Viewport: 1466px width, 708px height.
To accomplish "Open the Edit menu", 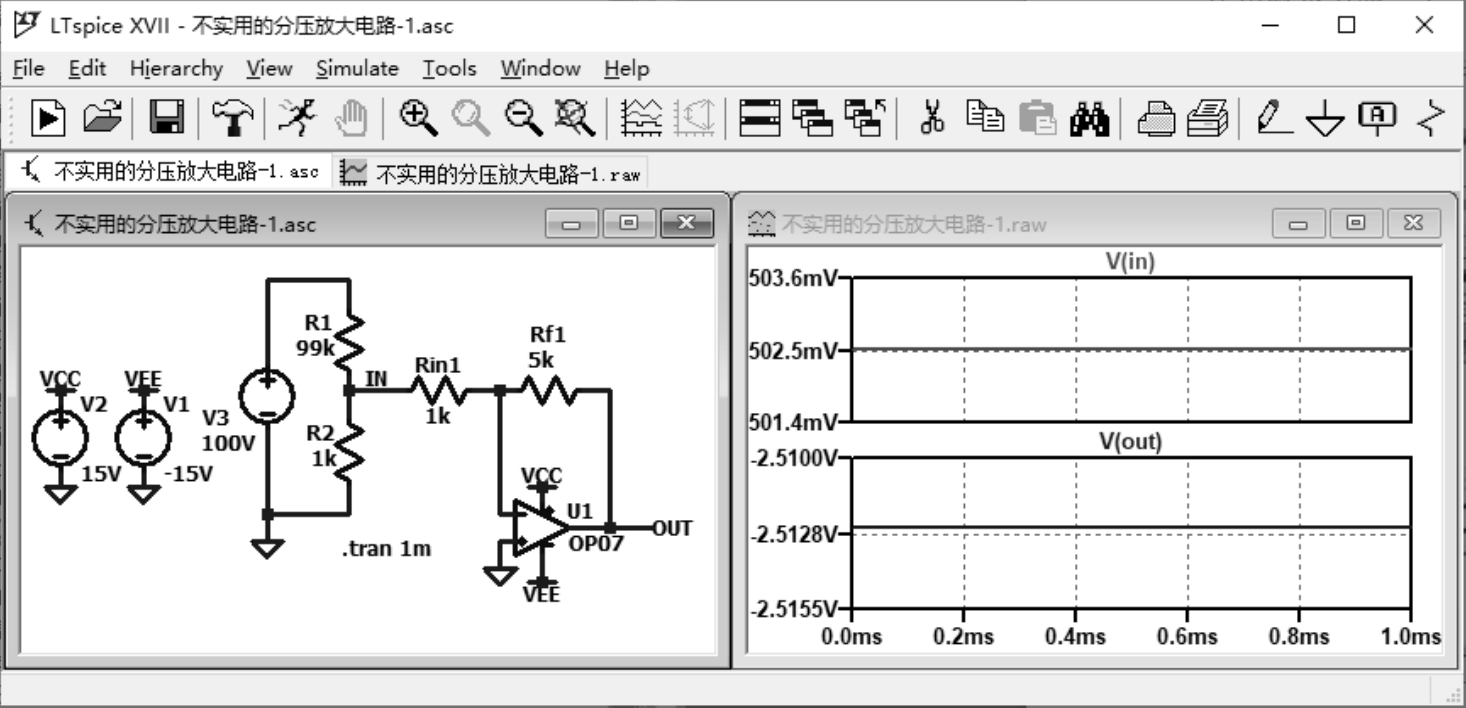I will (x=87, y=68).
